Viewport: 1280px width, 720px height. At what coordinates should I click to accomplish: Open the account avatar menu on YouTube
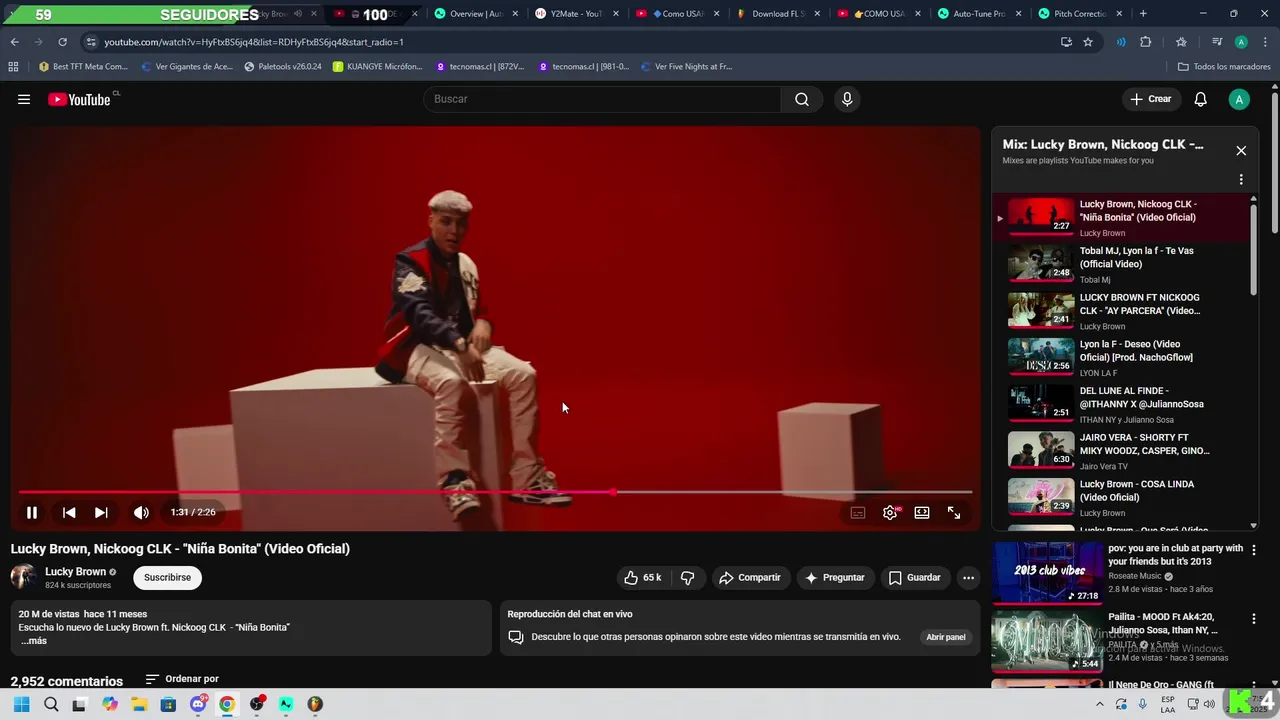[x=1239, y=99]
